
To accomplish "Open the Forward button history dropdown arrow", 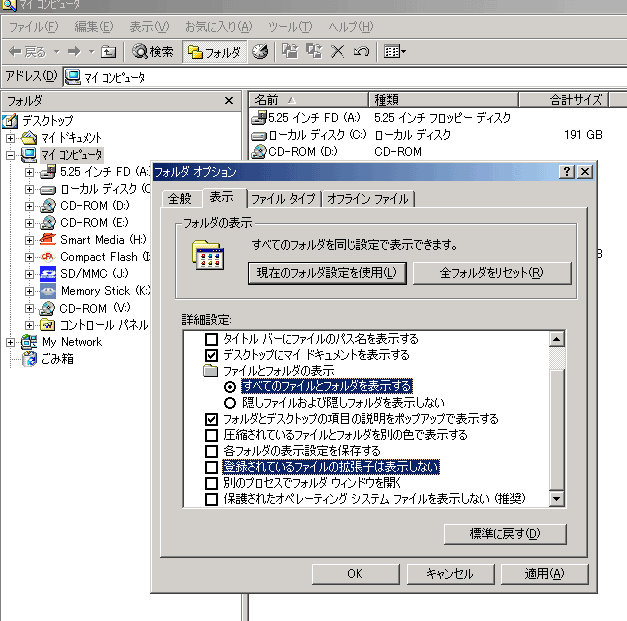I will 91,52.
